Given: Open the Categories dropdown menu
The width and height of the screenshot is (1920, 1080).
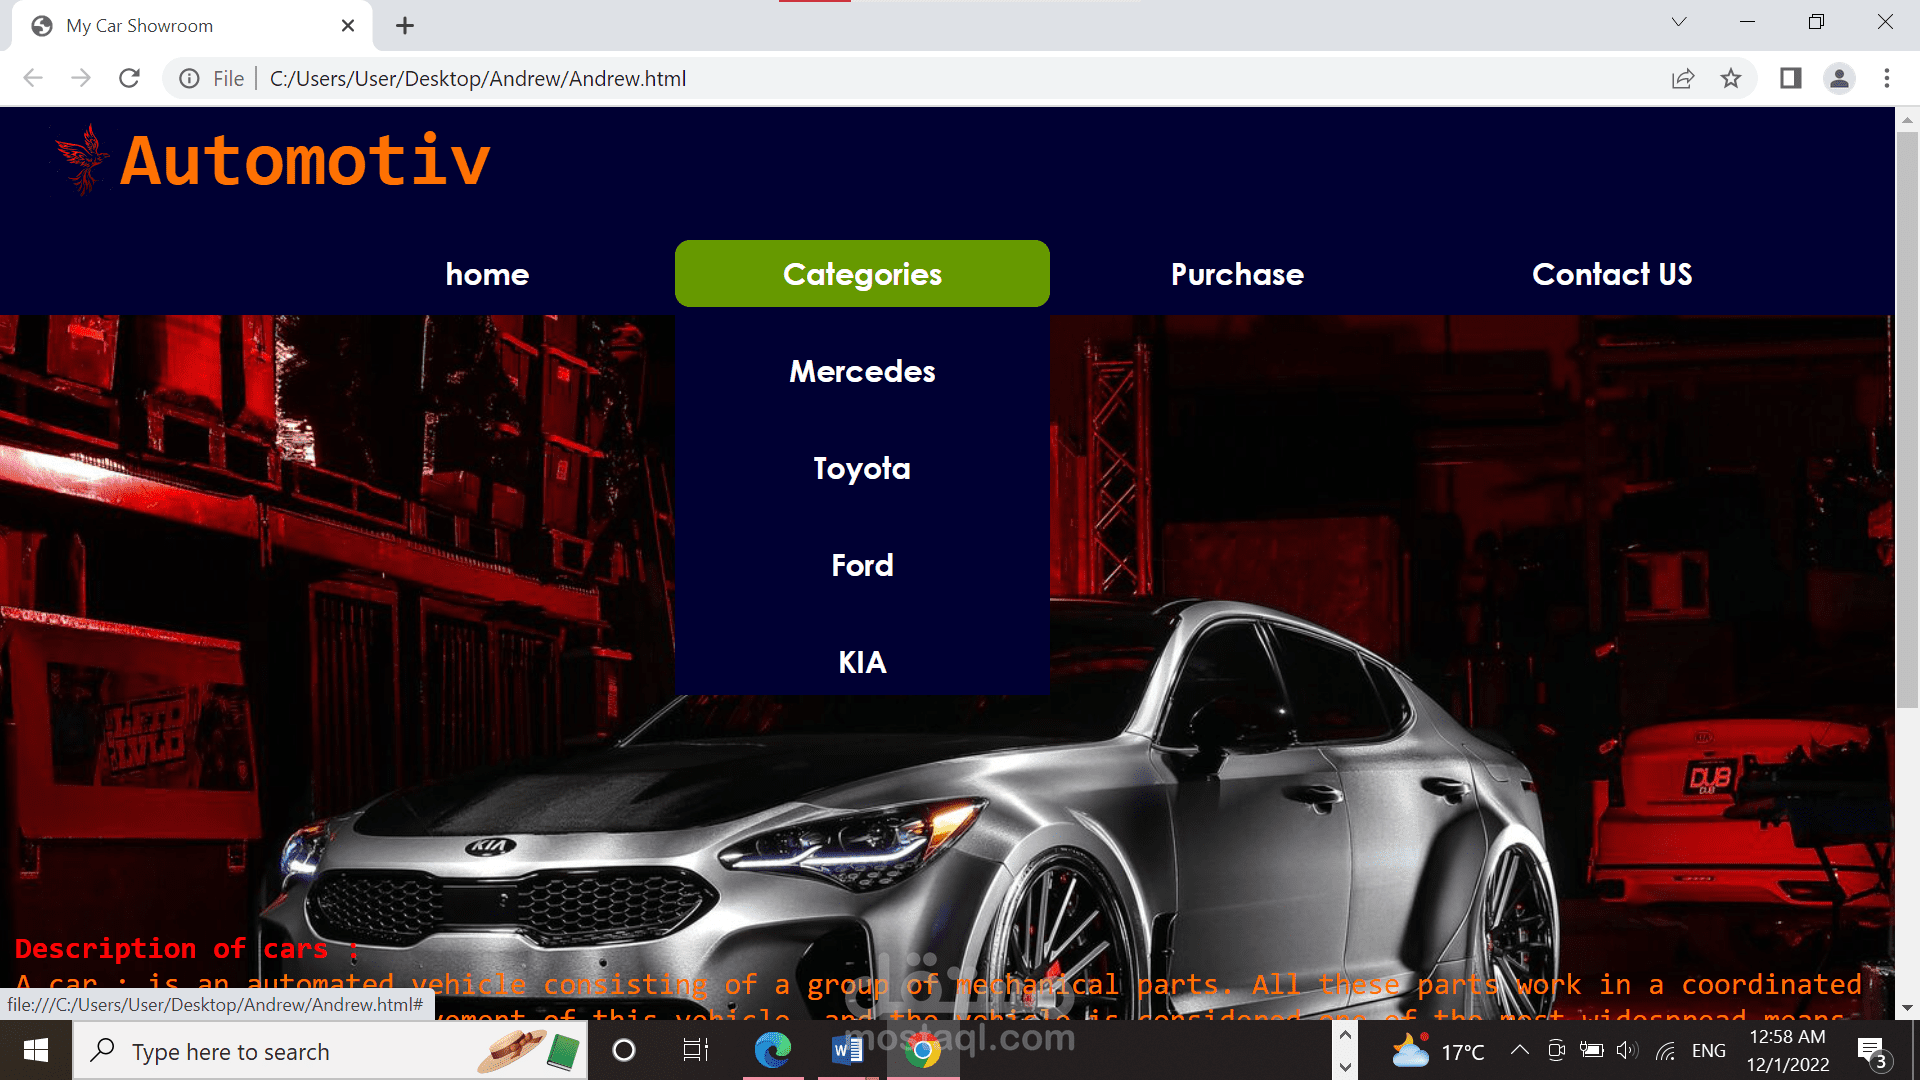Looking at the screenshot, I should (x=862, y=274).
